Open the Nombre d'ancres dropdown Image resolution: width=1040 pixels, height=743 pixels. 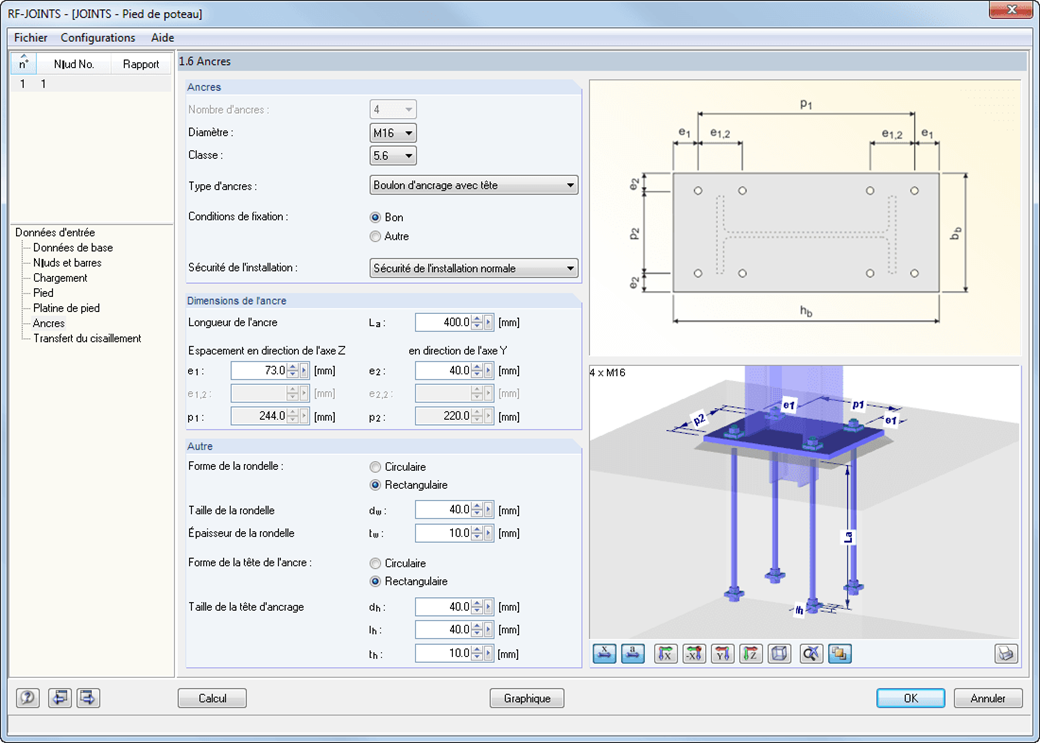(x=393, y=109)
